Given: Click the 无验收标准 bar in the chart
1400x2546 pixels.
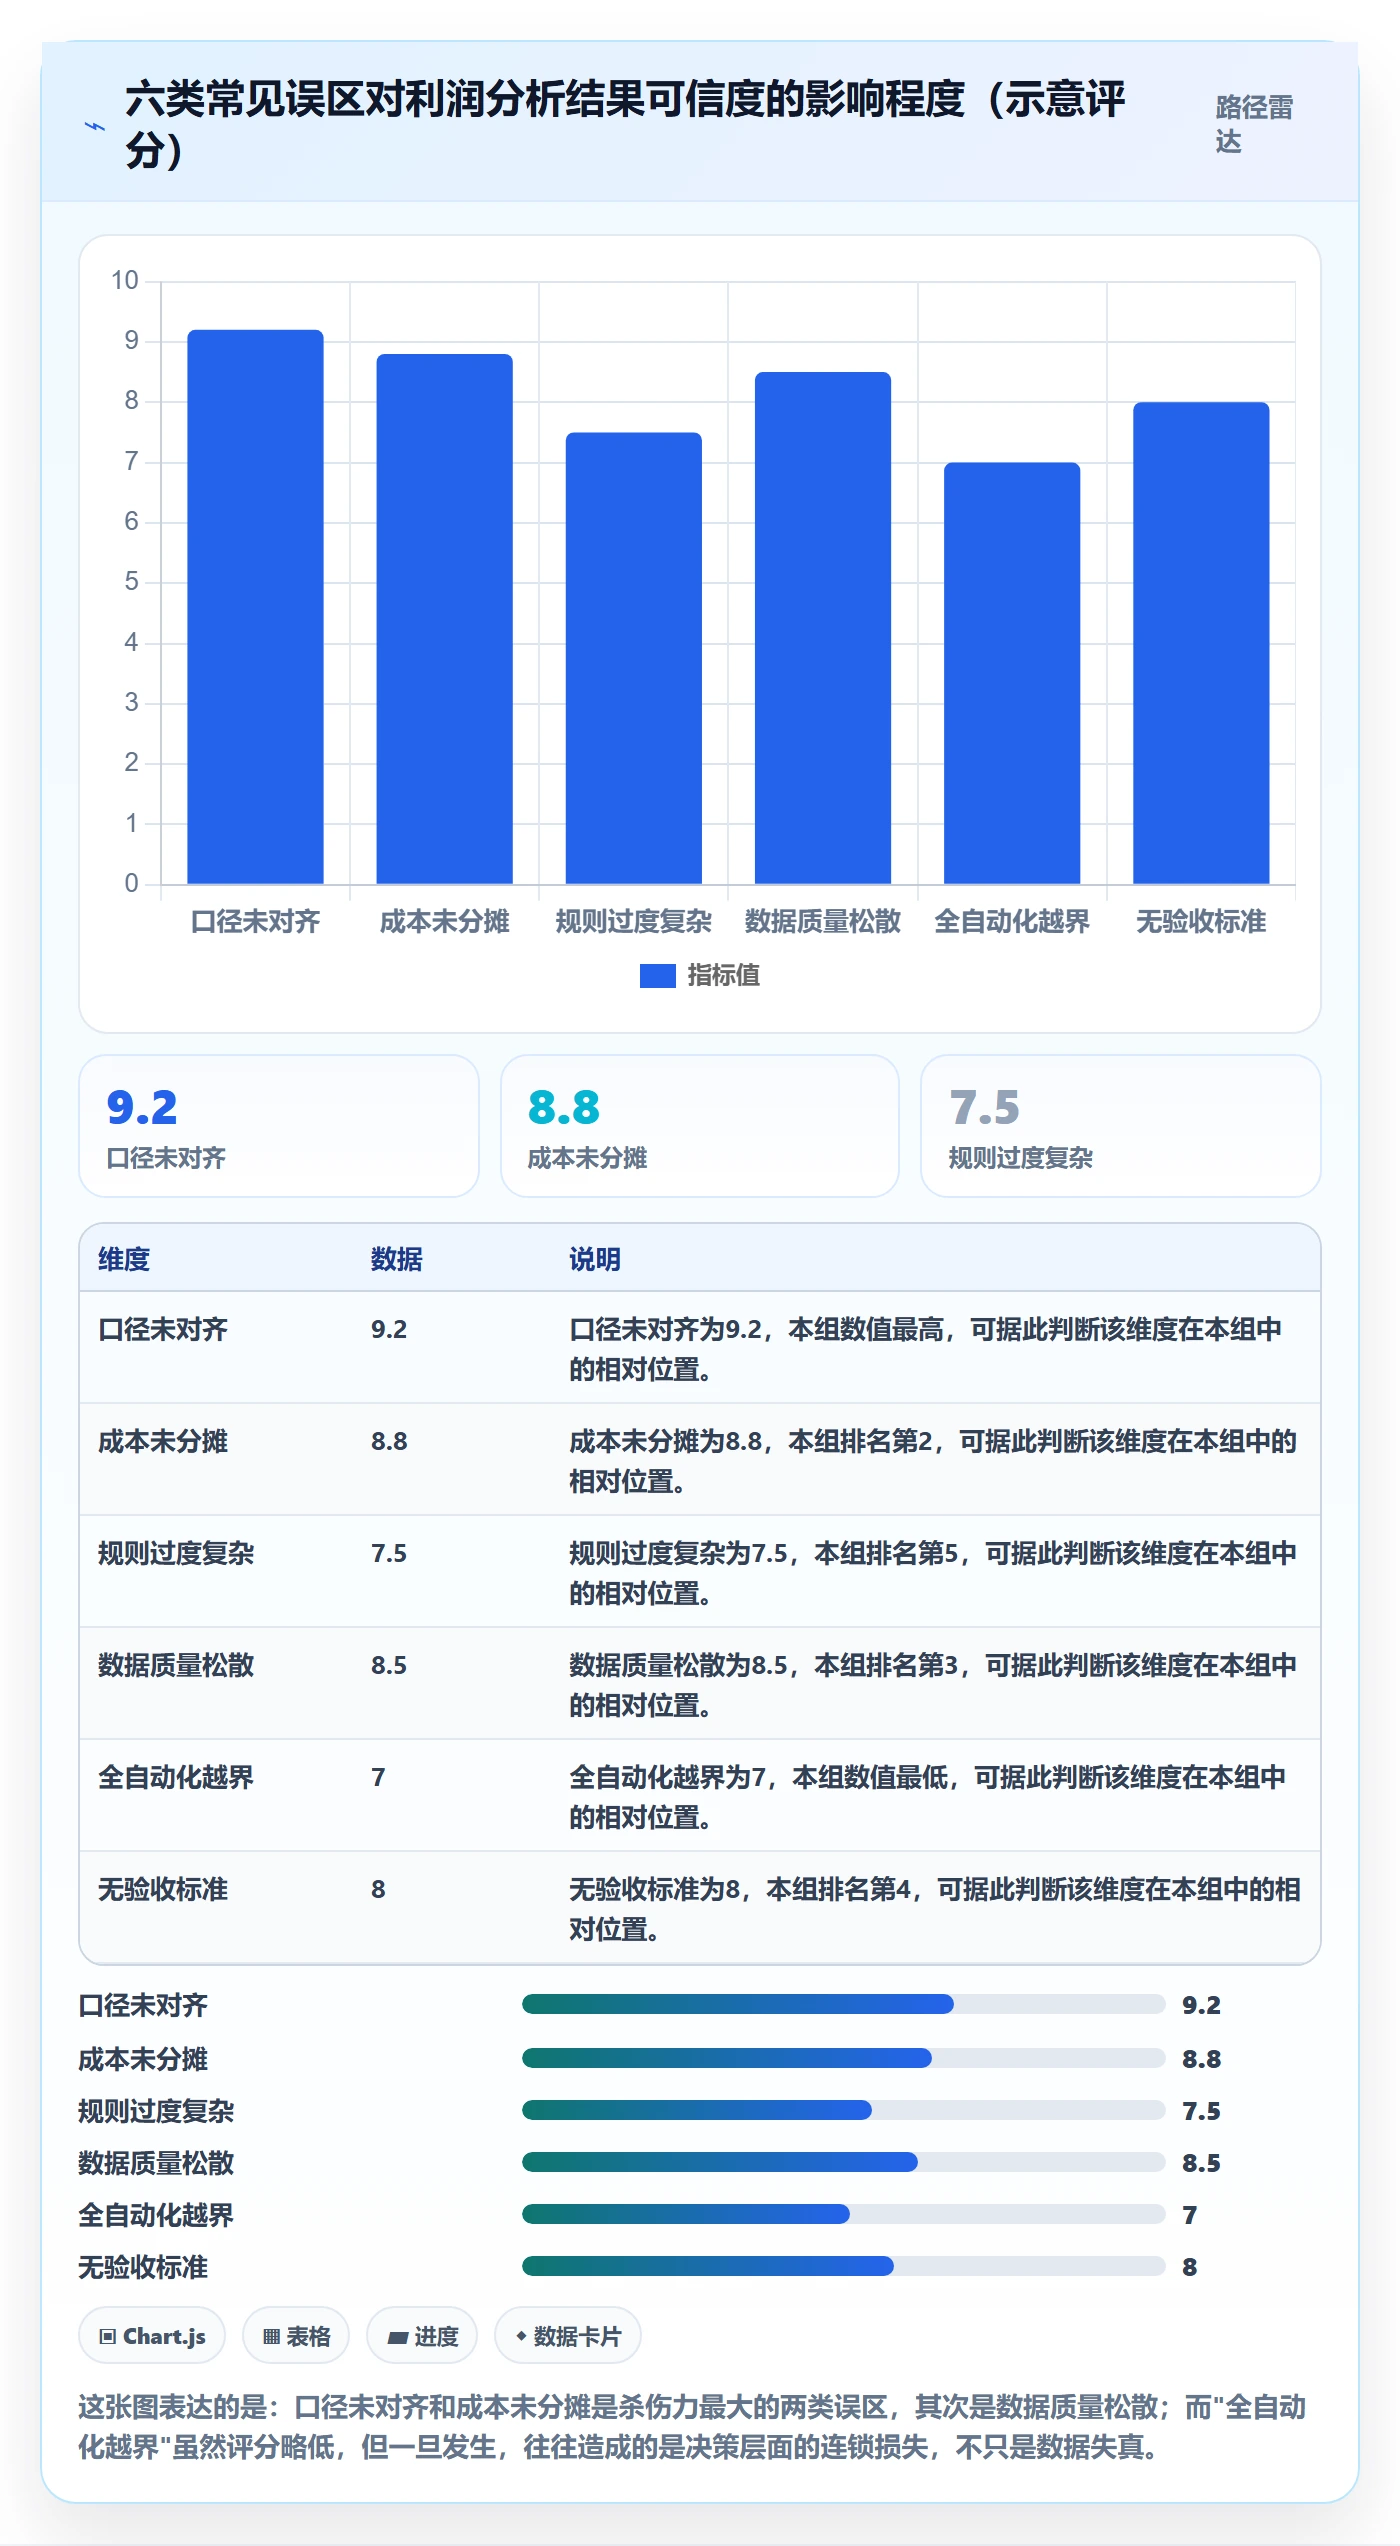Looking at the screenshot, I should pyautogui.click(x=1200, y=643).
